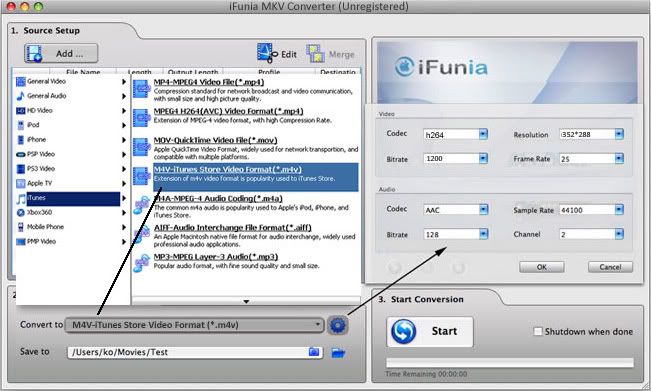Open the Frame Rate 25 dropdown
Viewport: 651px width, 391px height.
tap(619, 159)
